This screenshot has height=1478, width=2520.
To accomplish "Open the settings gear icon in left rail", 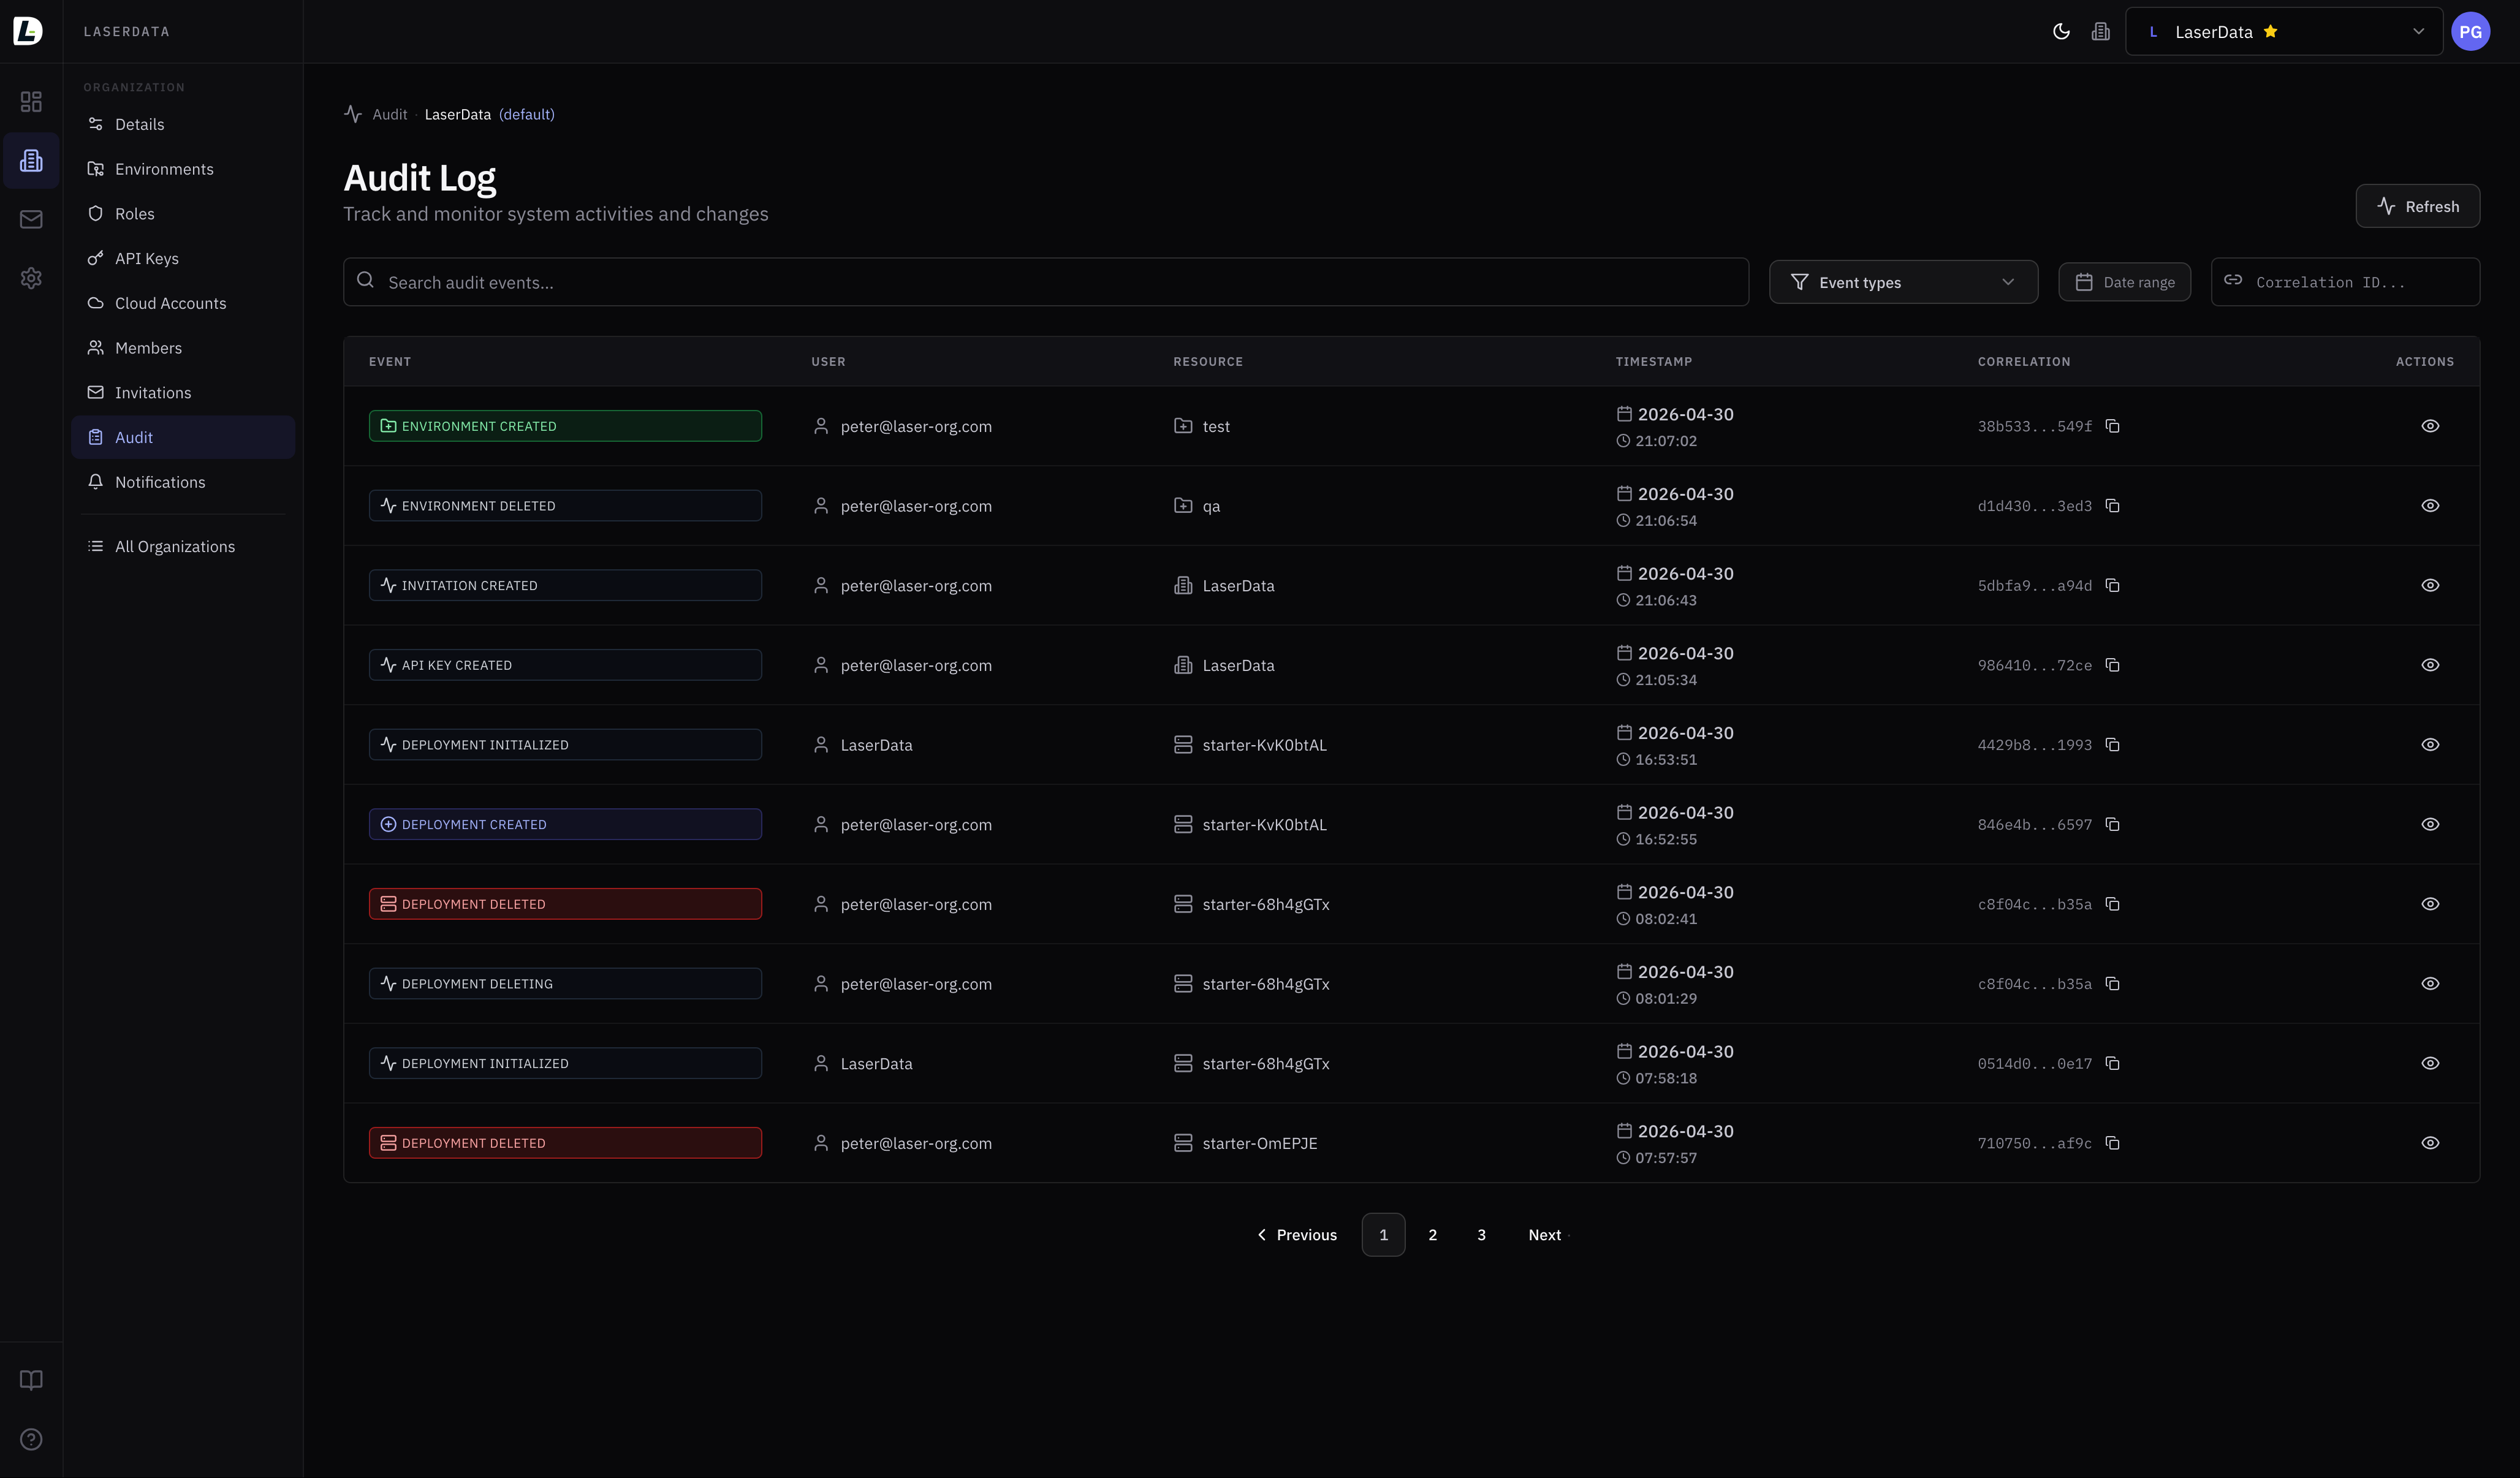I will coord(31,278).
